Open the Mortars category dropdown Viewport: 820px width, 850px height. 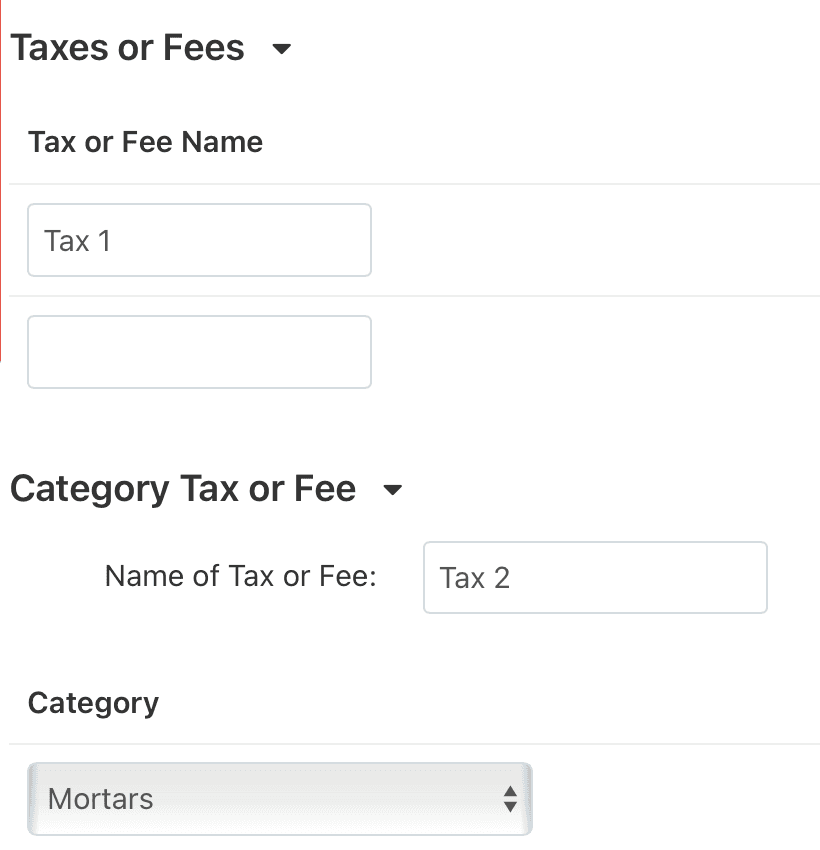[280, 799]
